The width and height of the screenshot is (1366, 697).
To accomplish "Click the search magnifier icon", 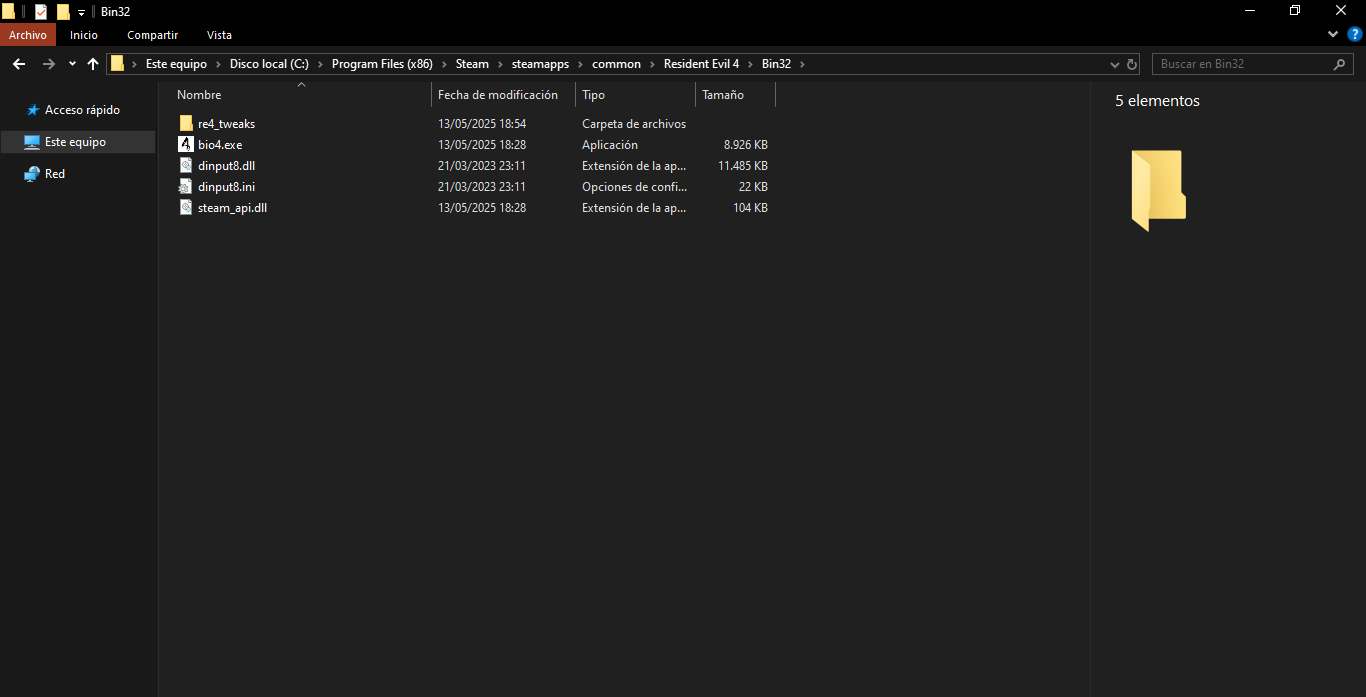I will [1340, 64].
